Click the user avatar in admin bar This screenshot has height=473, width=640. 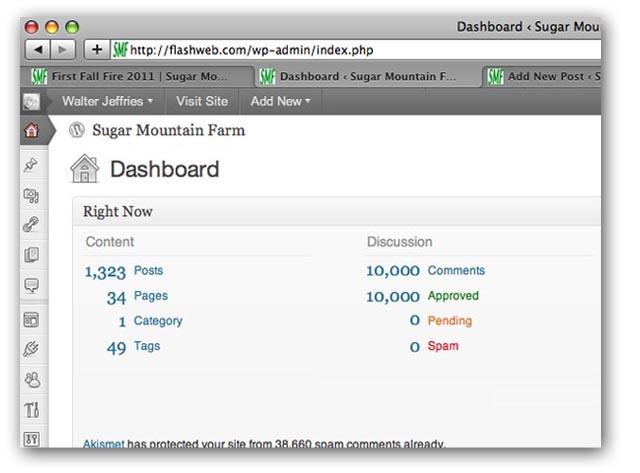pos(31,102)
